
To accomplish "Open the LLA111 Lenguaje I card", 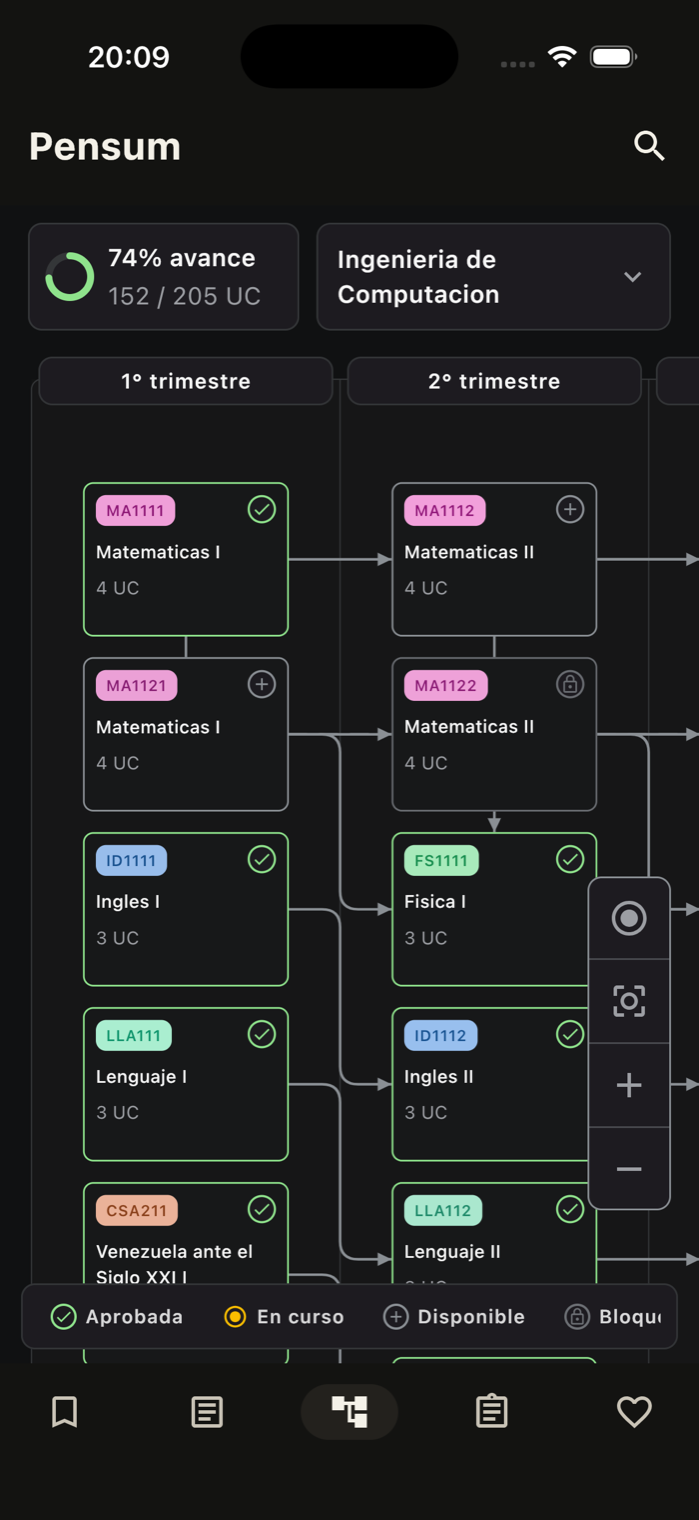I will [186, 1084].
